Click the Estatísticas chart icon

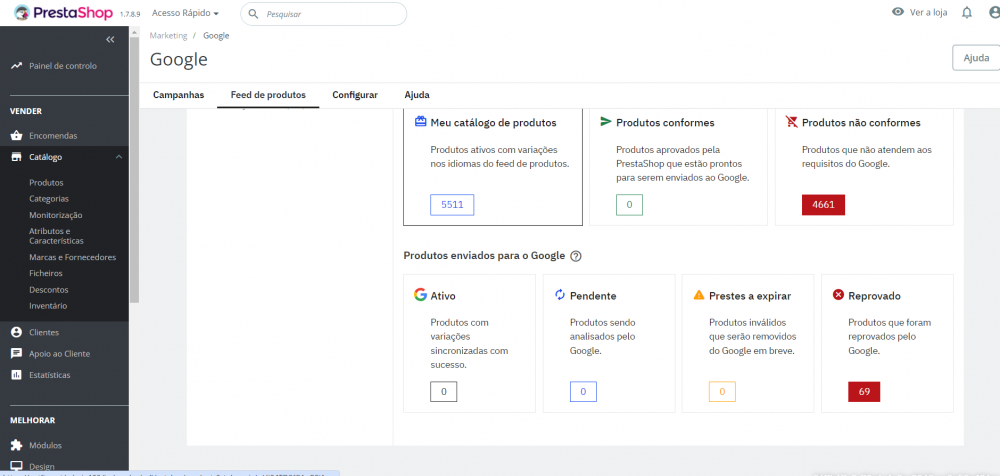click(x=17, y=375)
